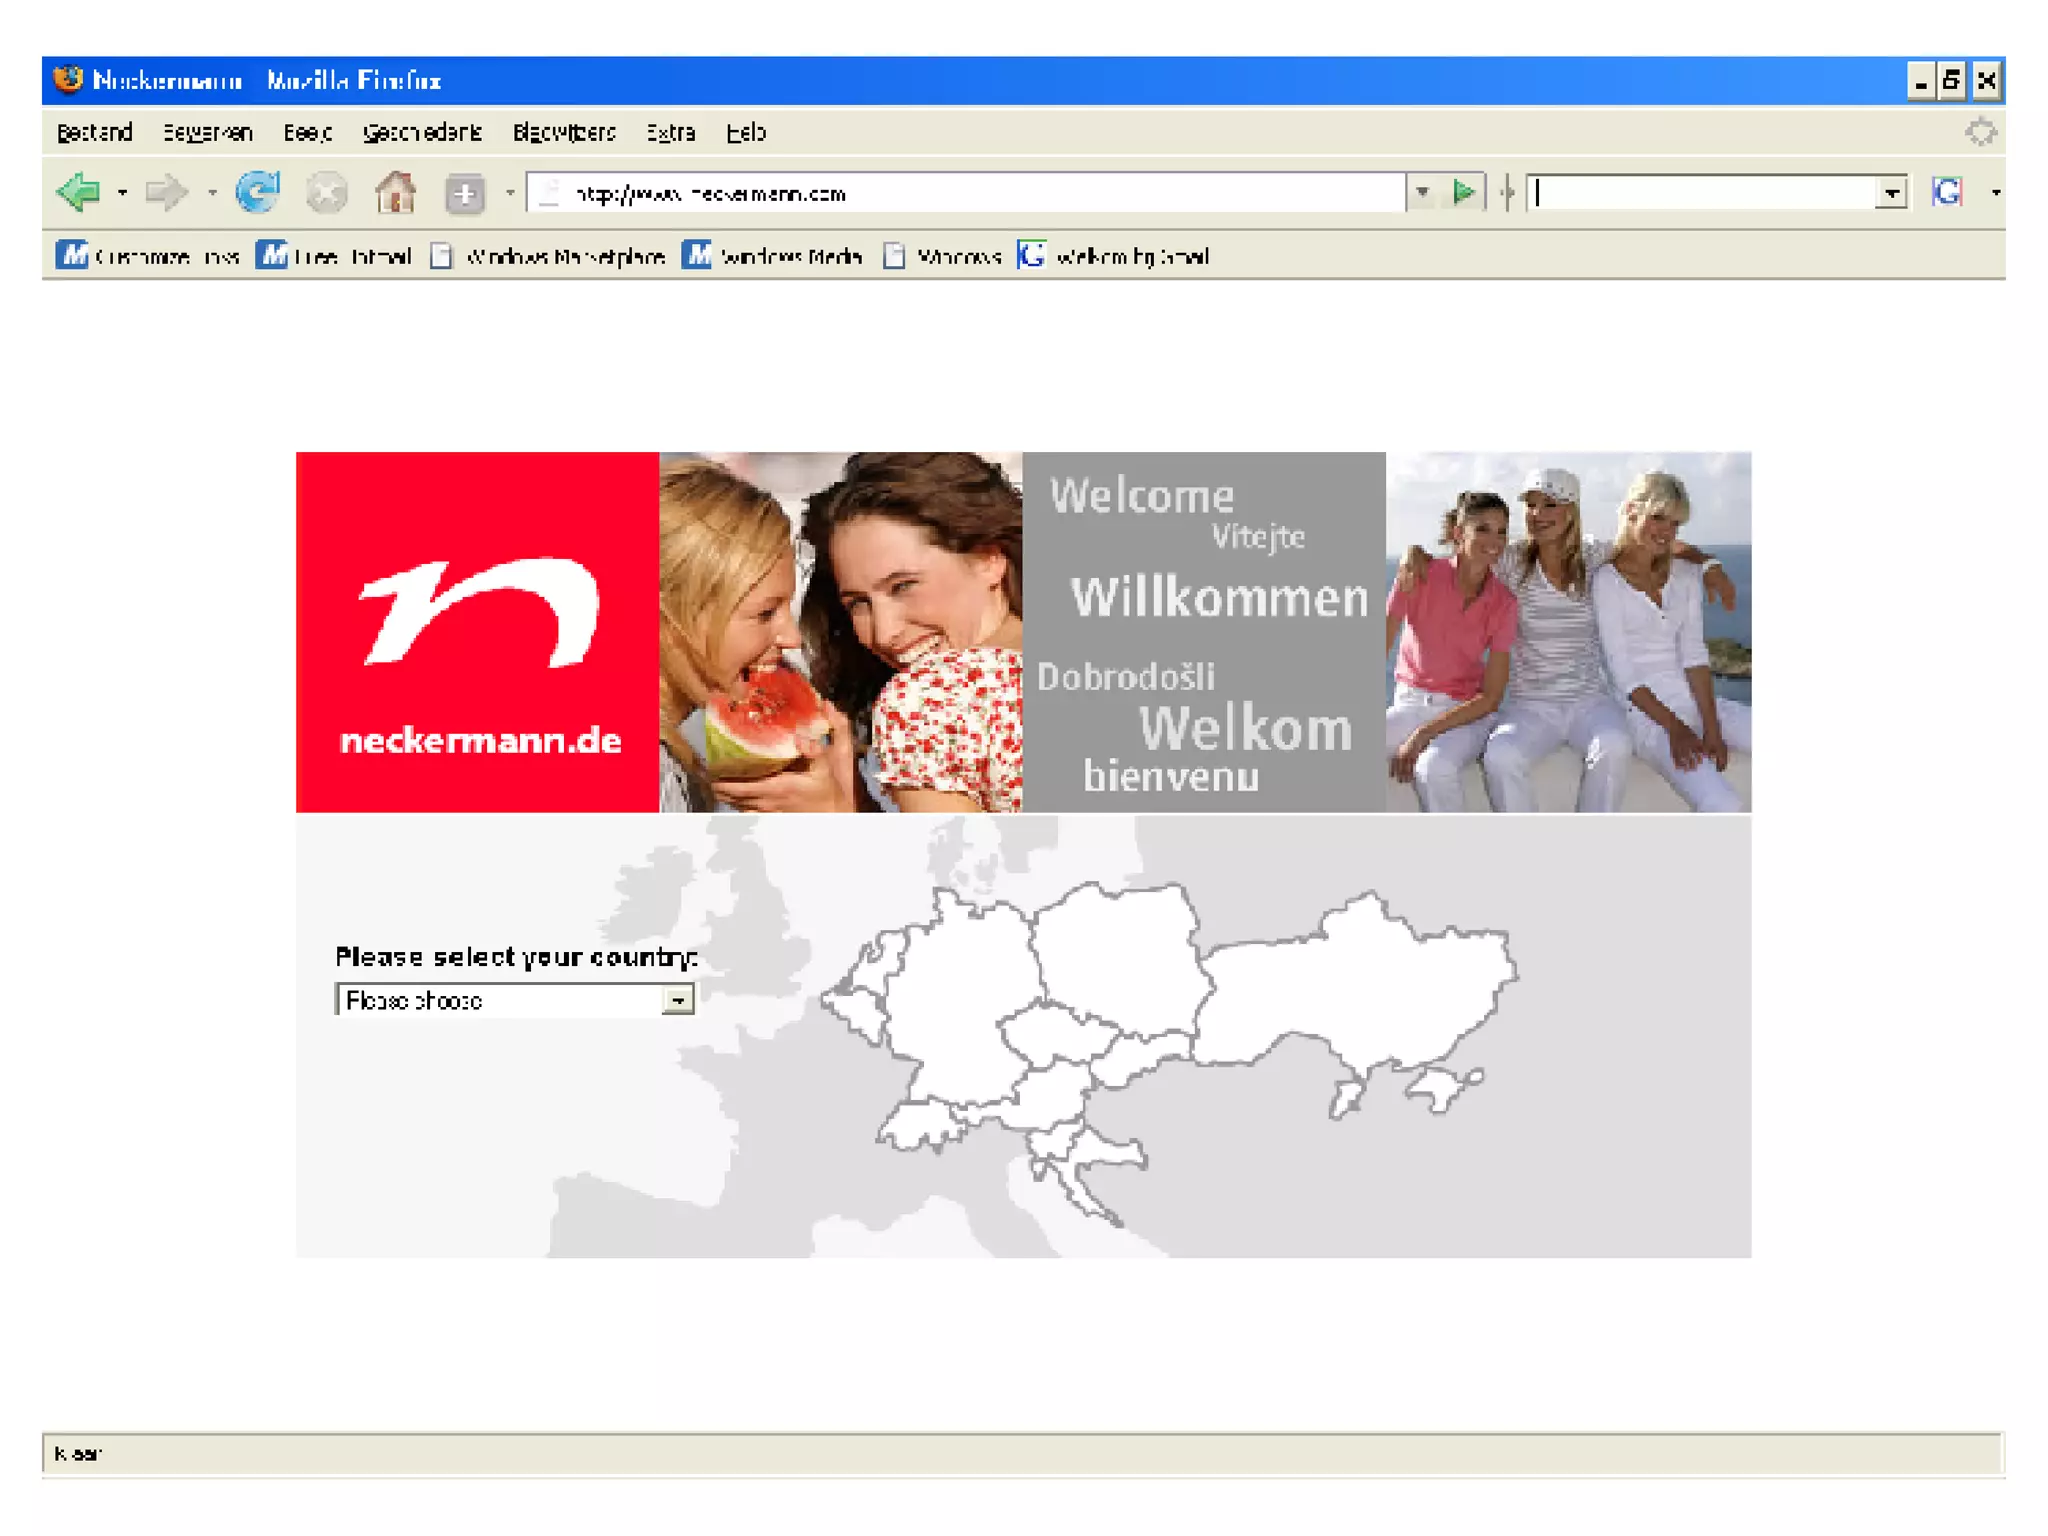Reload the page with the refresh icon

click(x=257, y=192)
